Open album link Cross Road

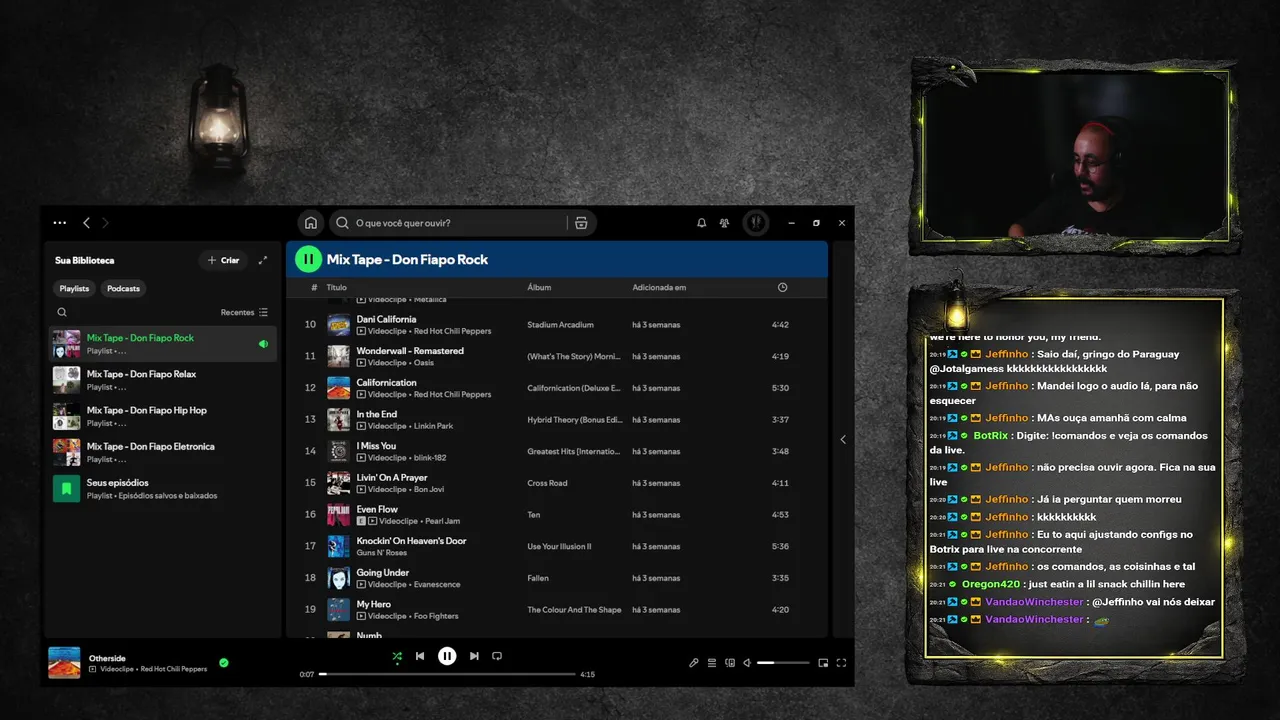click(x=547, y=483)
